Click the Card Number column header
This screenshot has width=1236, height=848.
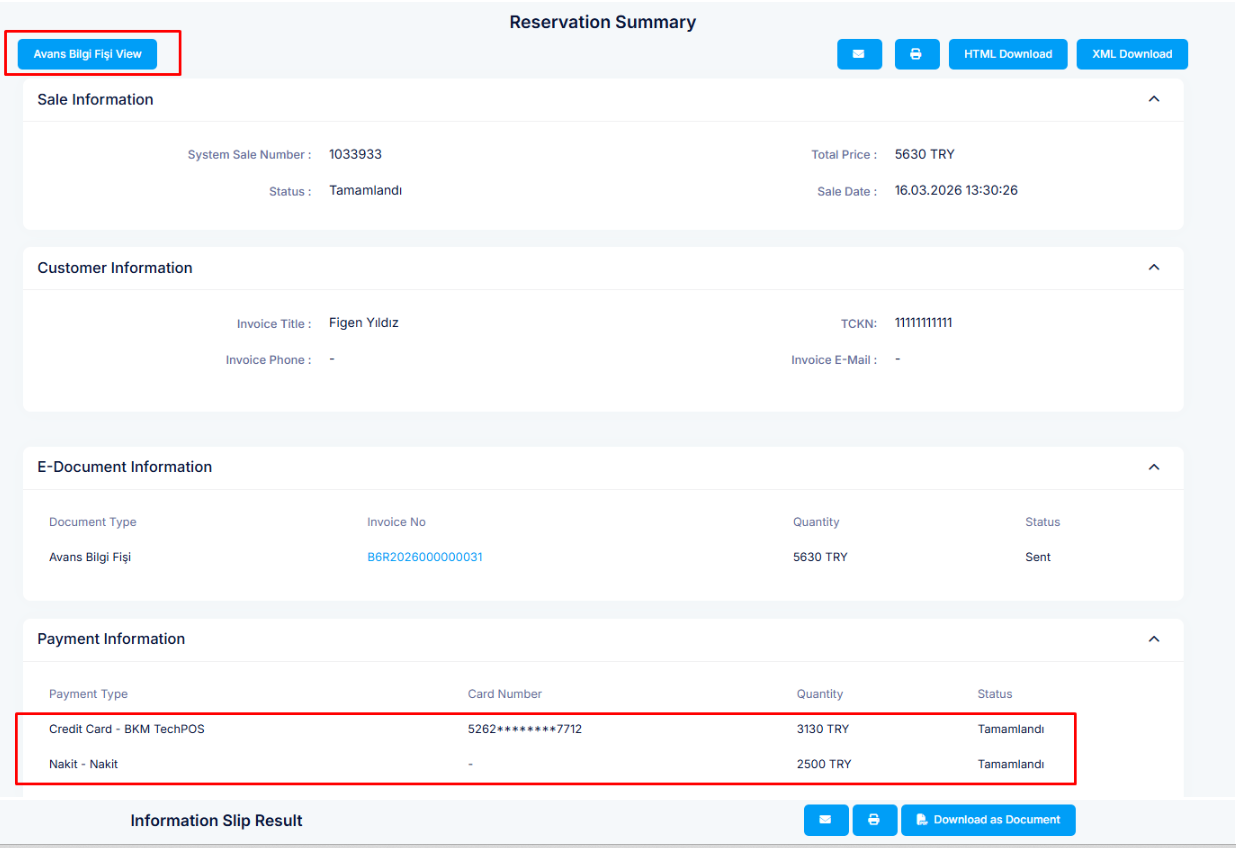505,694
